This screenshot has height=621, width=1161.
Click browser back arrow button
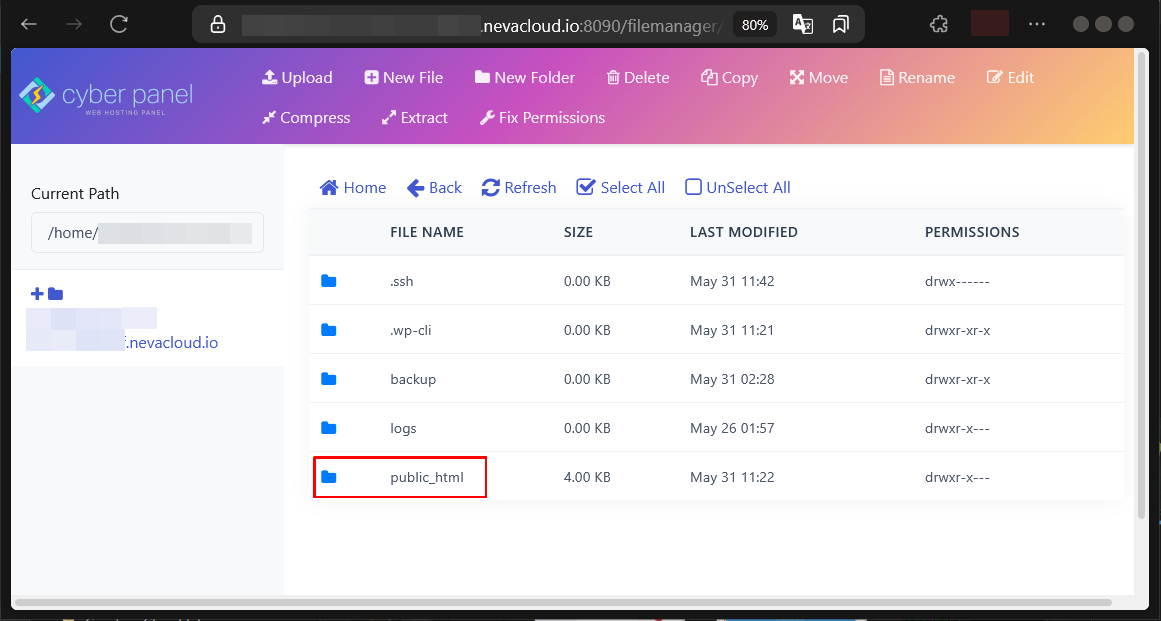click(29, 24)
